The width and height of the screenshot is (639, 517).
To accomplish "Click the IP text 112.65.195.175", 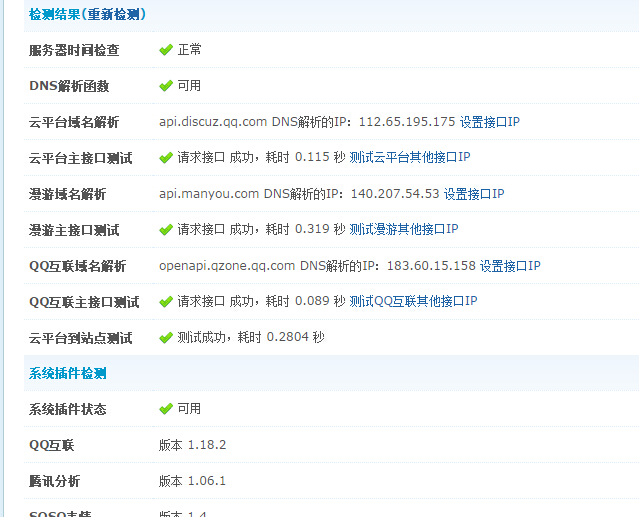I will 406,122.
